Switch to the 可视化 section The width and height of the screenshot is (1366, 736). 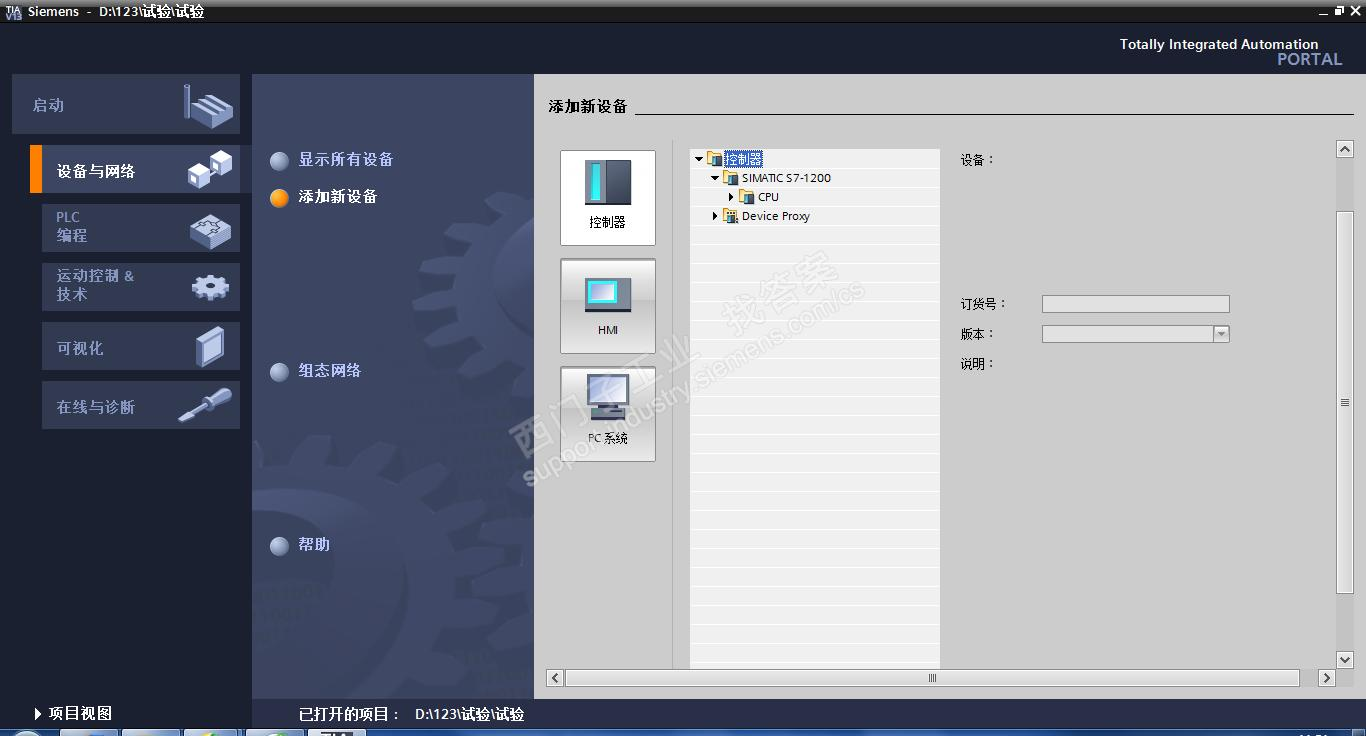tap(141, 346)
